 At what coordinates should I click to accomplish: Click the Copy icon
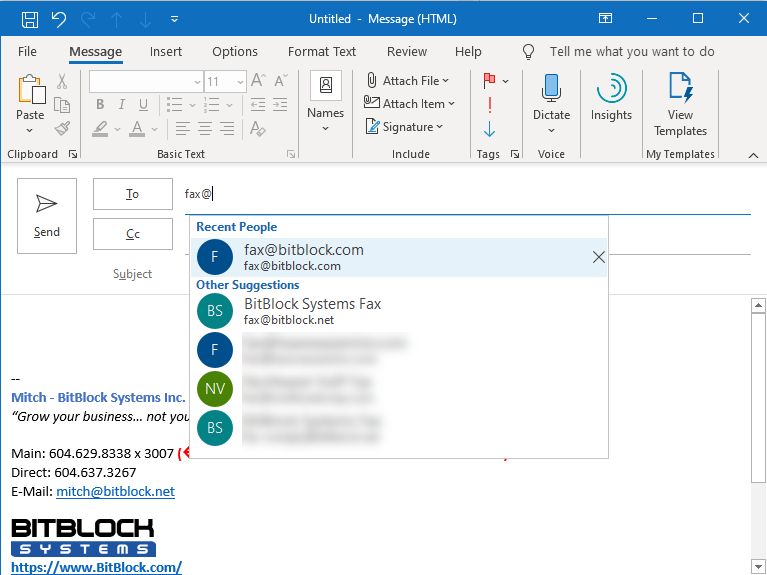pos(62,105)
